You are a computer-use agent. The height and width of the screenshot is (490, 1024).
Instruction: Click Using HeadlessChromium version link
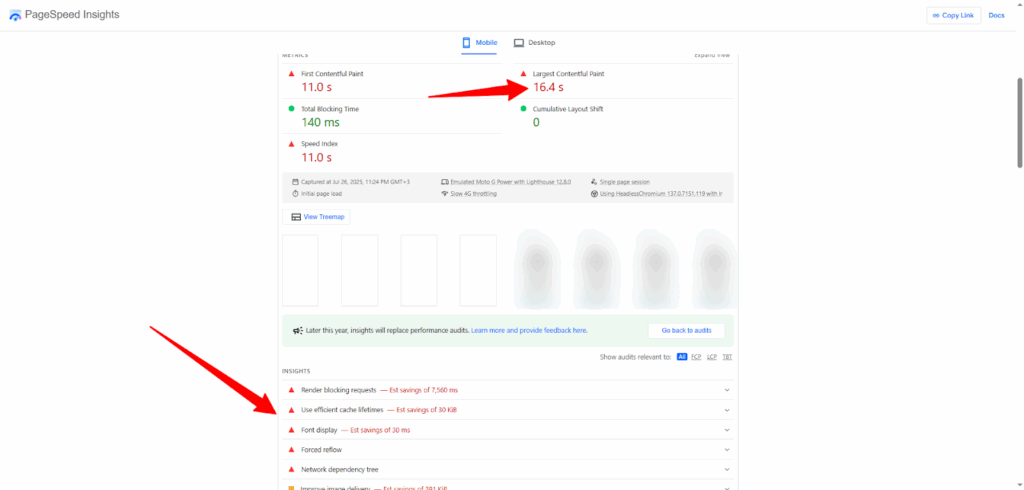660,193
